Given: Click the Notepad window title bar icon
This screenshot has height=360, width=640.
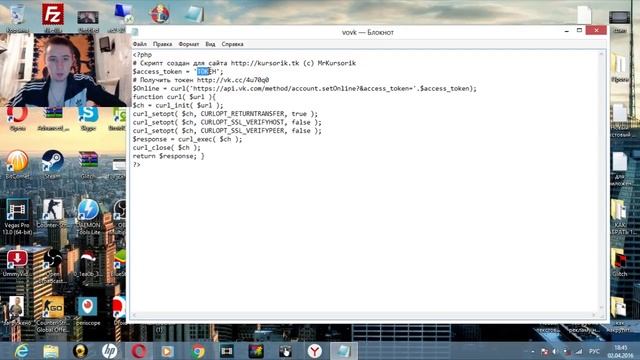Looking at the screenshot, I should click(x=135, y=32).
